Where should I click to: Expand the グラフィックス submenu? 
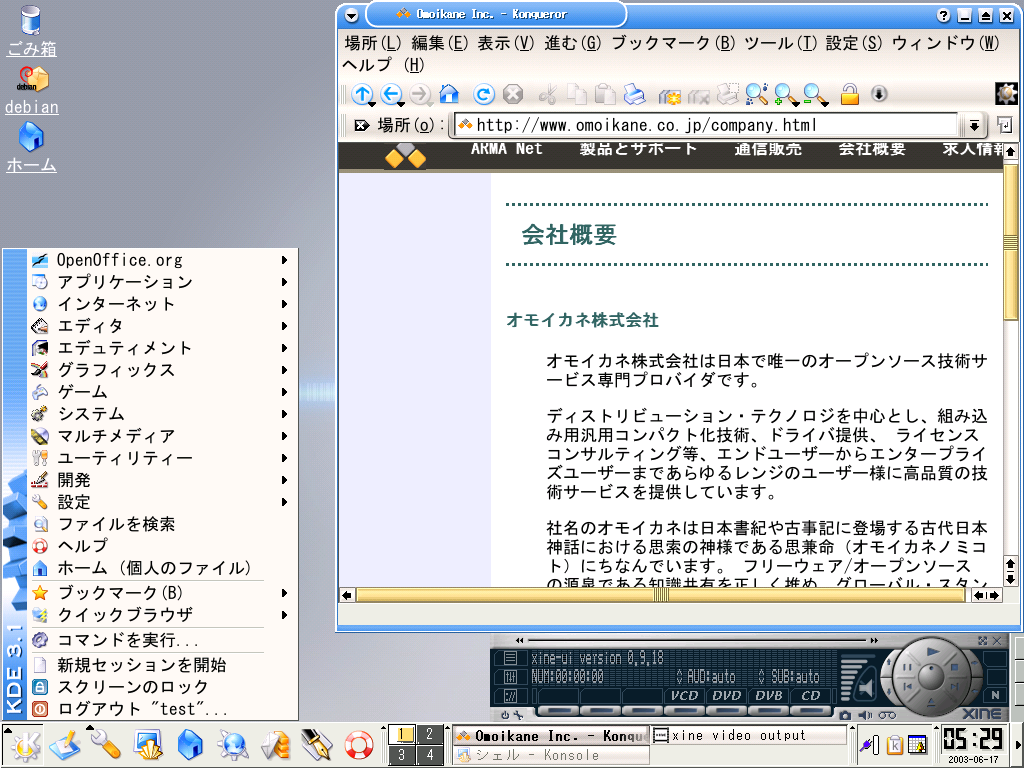coord(163,370)
